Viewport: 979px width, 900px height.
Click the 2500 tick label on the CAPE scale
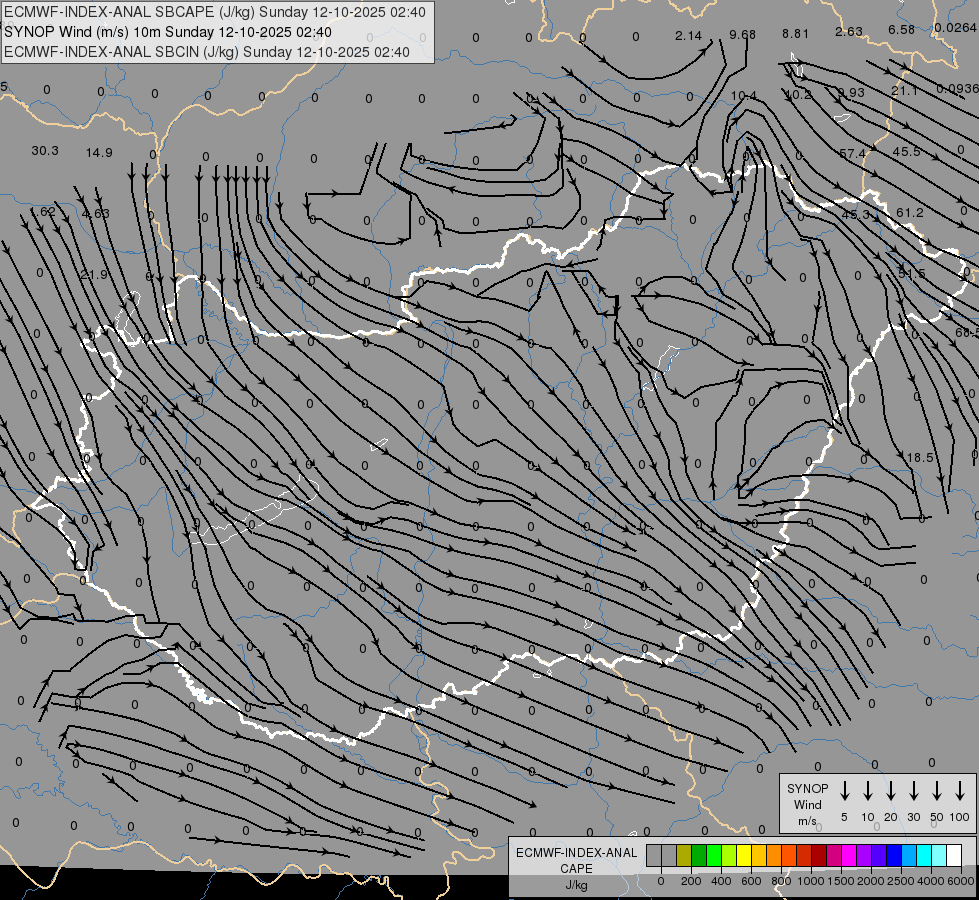coord(900,881)
